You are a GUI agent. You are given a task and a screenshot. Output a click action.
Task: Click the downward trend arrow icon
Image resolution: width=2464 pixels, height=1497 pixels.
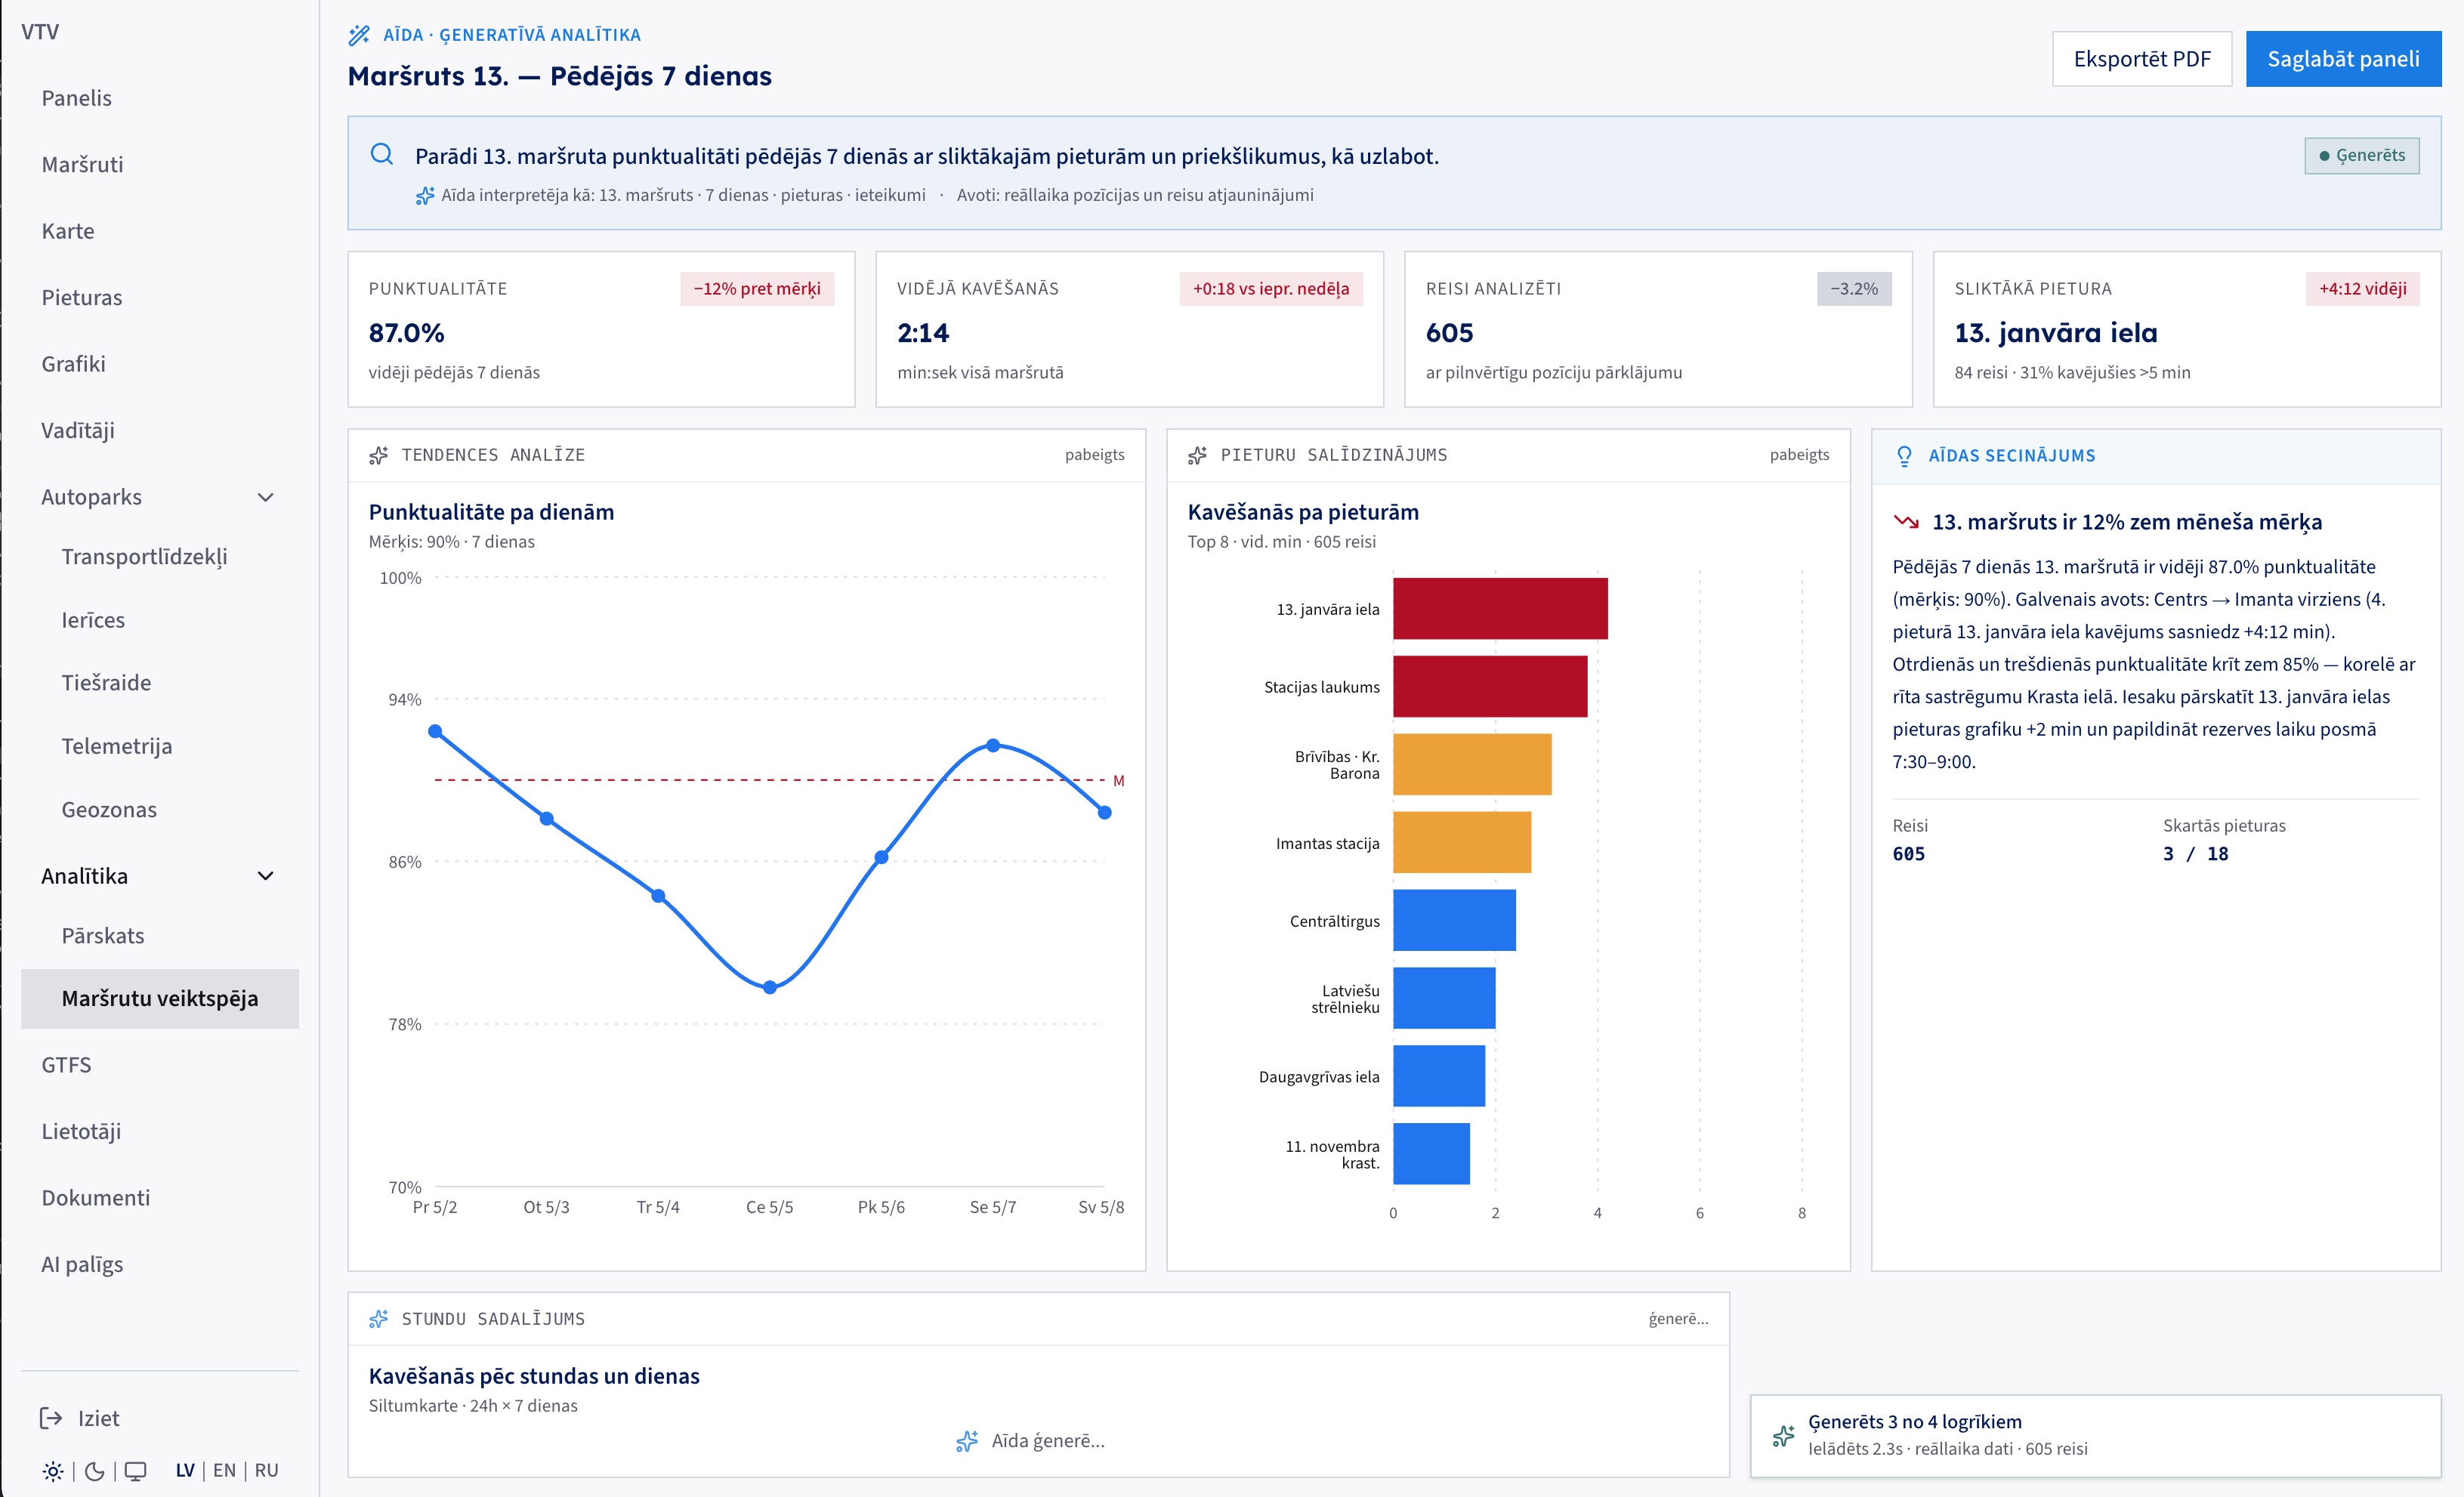tap(1906, 521)
